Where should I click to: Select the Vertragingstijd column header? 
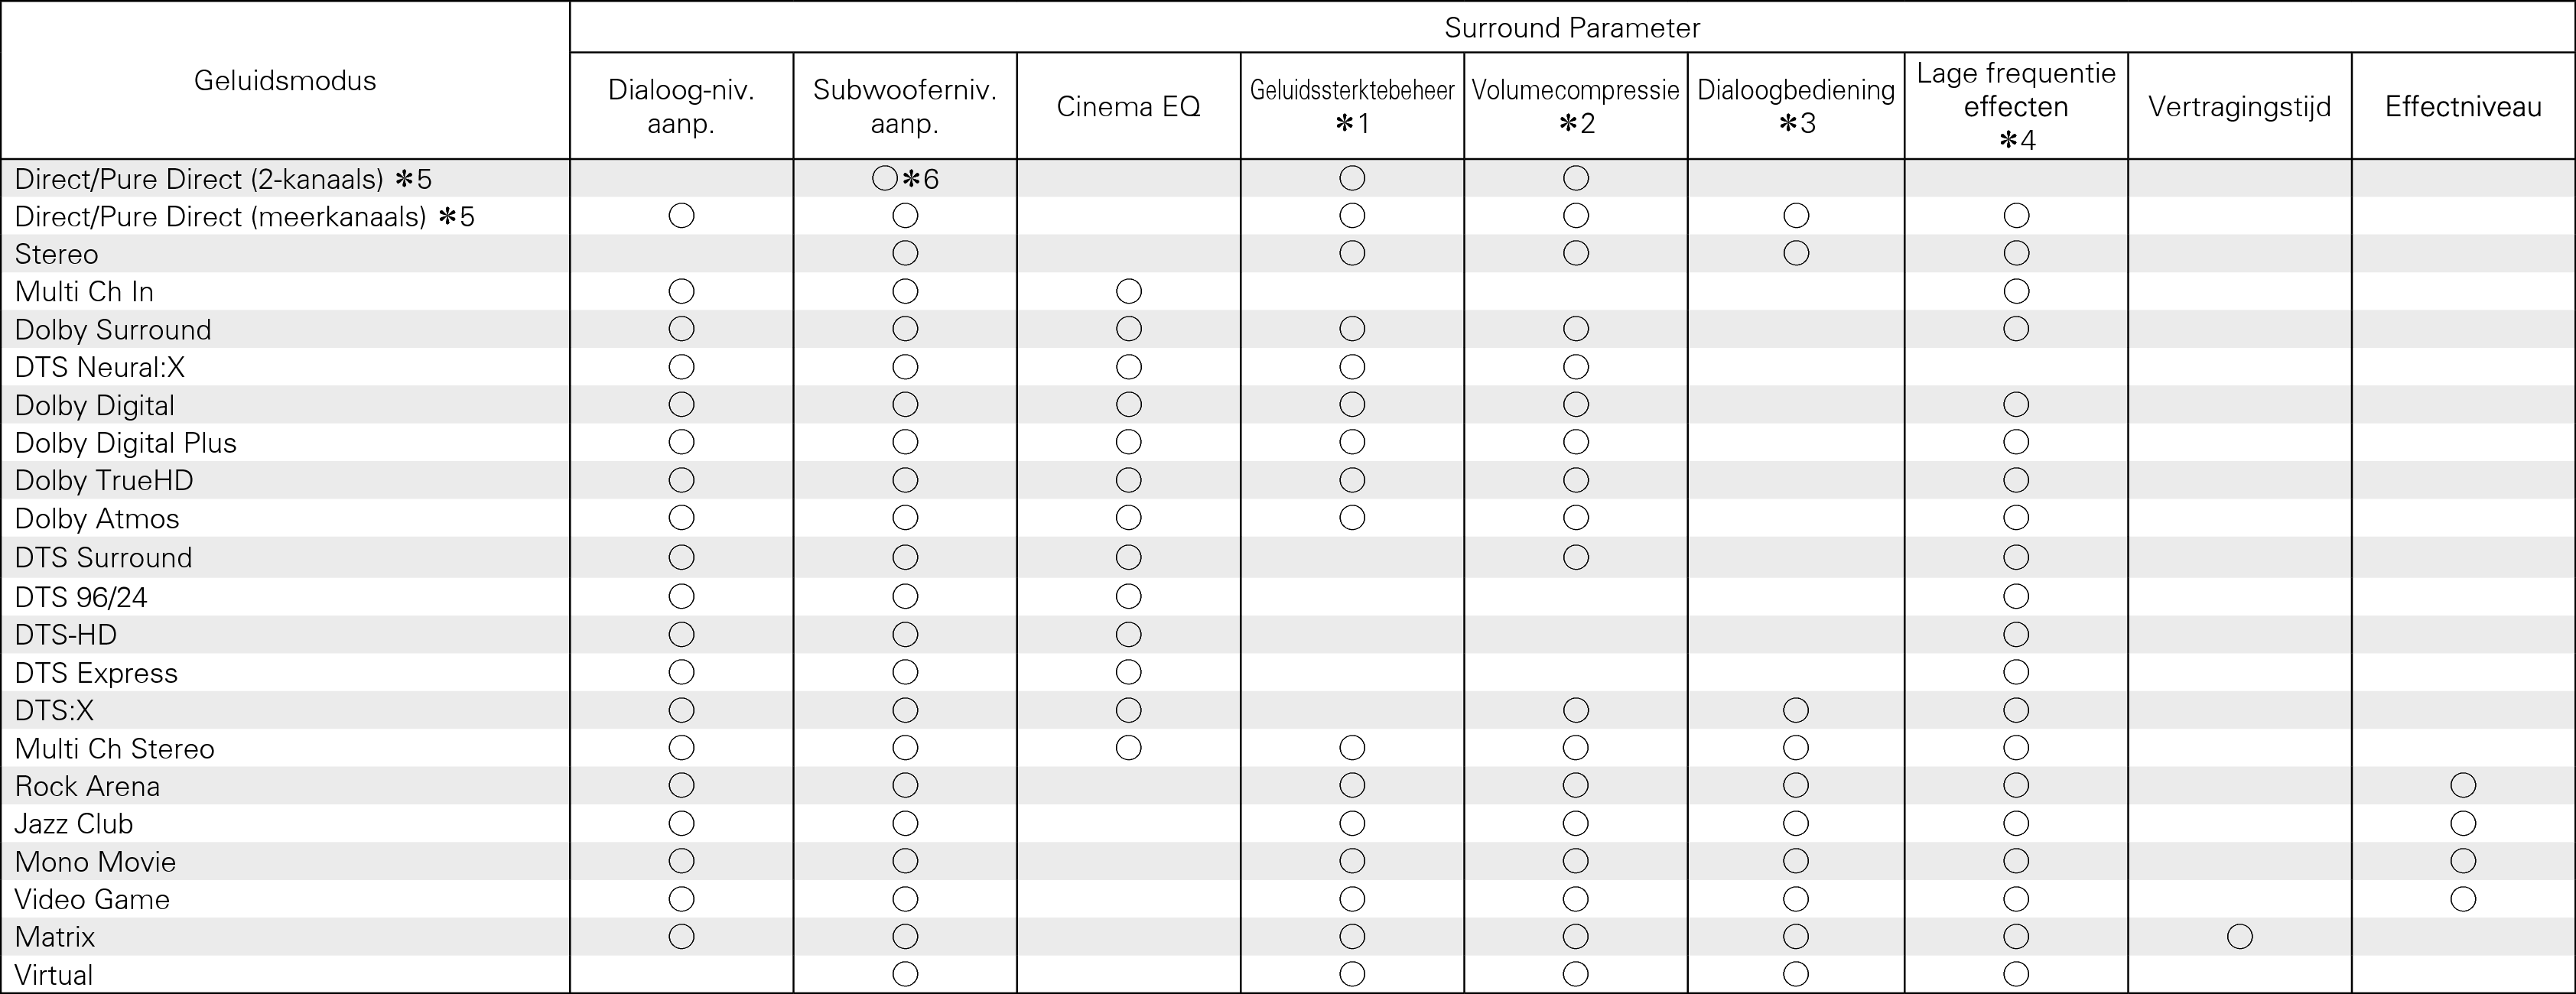click(x=2239, y=106)
